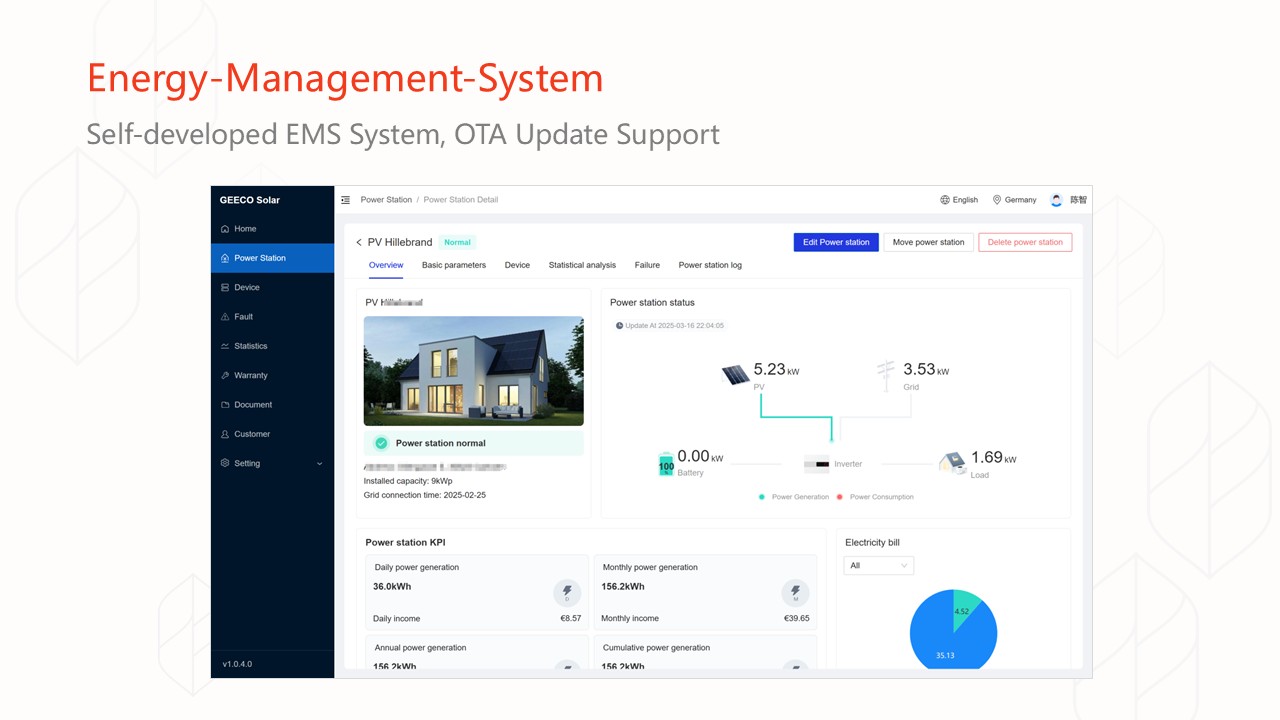Click the 3.53 kW Grid value

(x=926, y=370)
